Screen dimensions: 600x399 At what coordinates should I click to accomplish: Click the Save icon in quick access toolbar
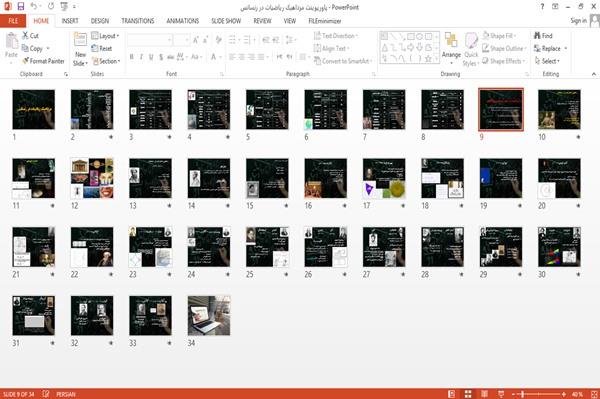pos(21,6)
